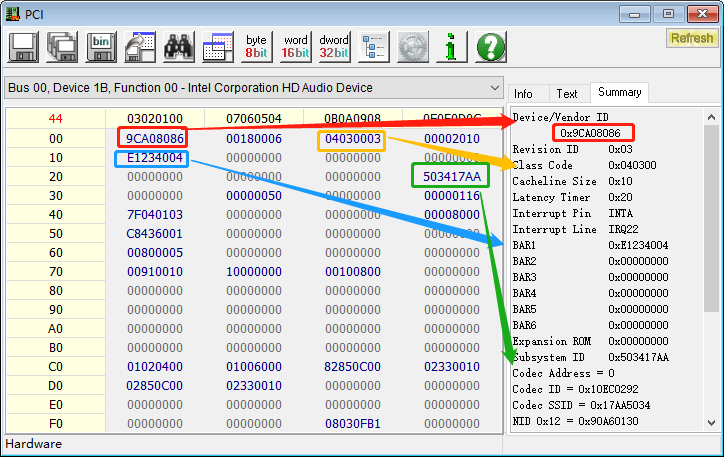Open the Find binoculars tool
The height and width of the screenshot is (457, 724).
179,47
